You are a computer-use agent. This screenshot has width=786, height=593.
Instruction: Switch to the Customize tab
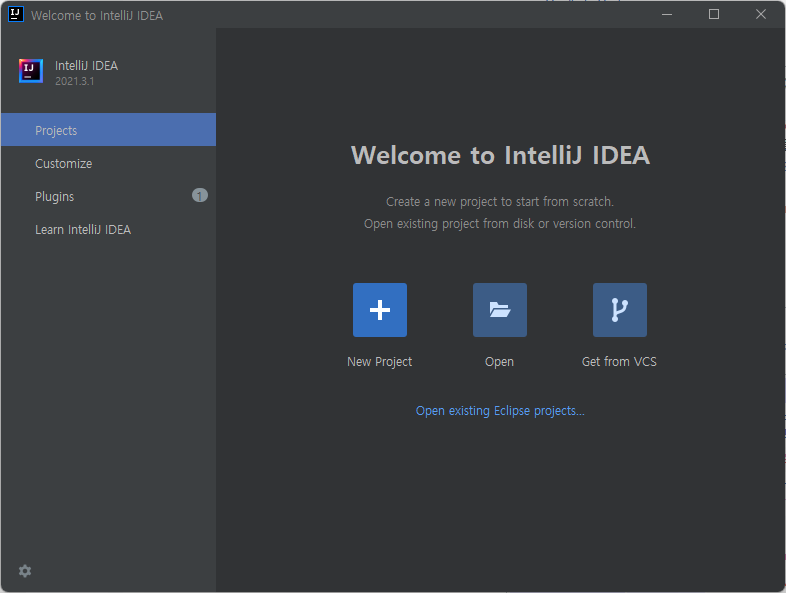(x=108, y=163)
